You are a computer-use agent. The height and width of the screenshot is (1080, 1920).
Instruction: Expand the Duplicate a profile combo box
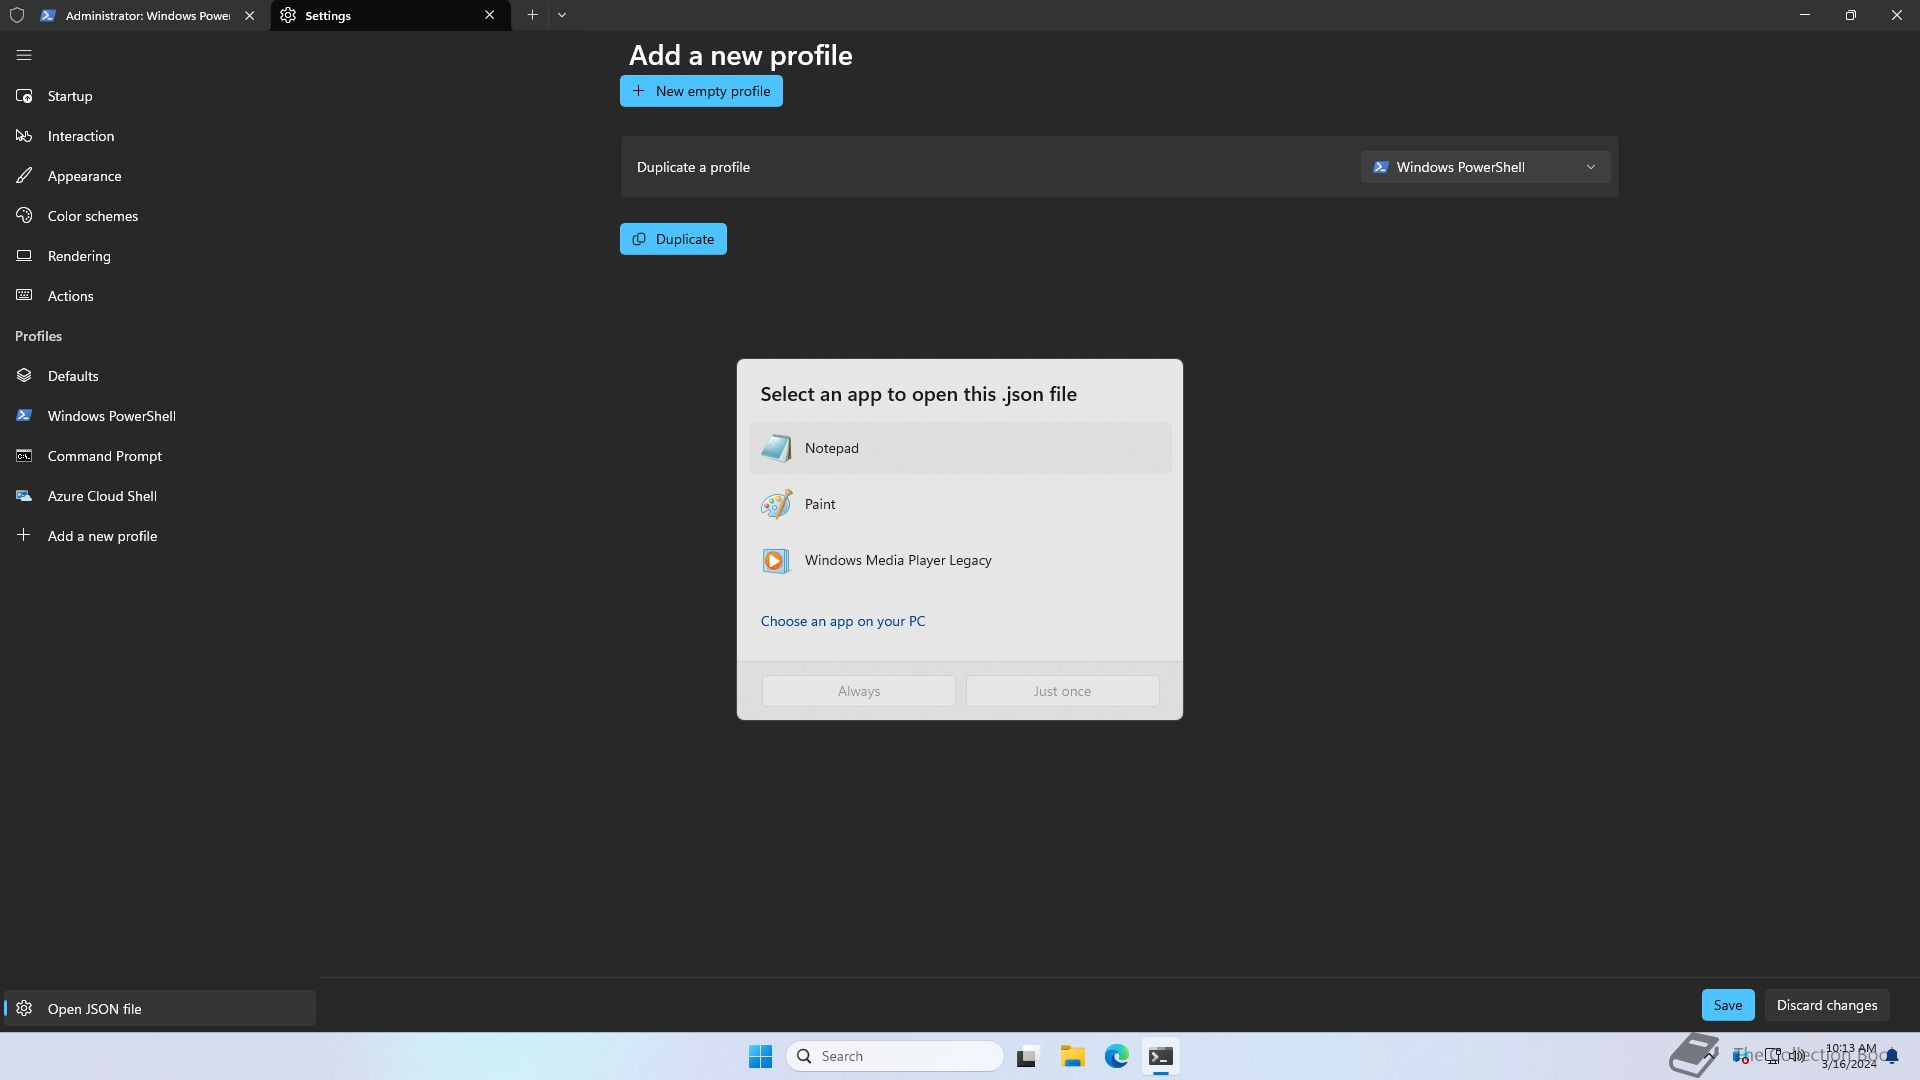(x=1485, y=167)
